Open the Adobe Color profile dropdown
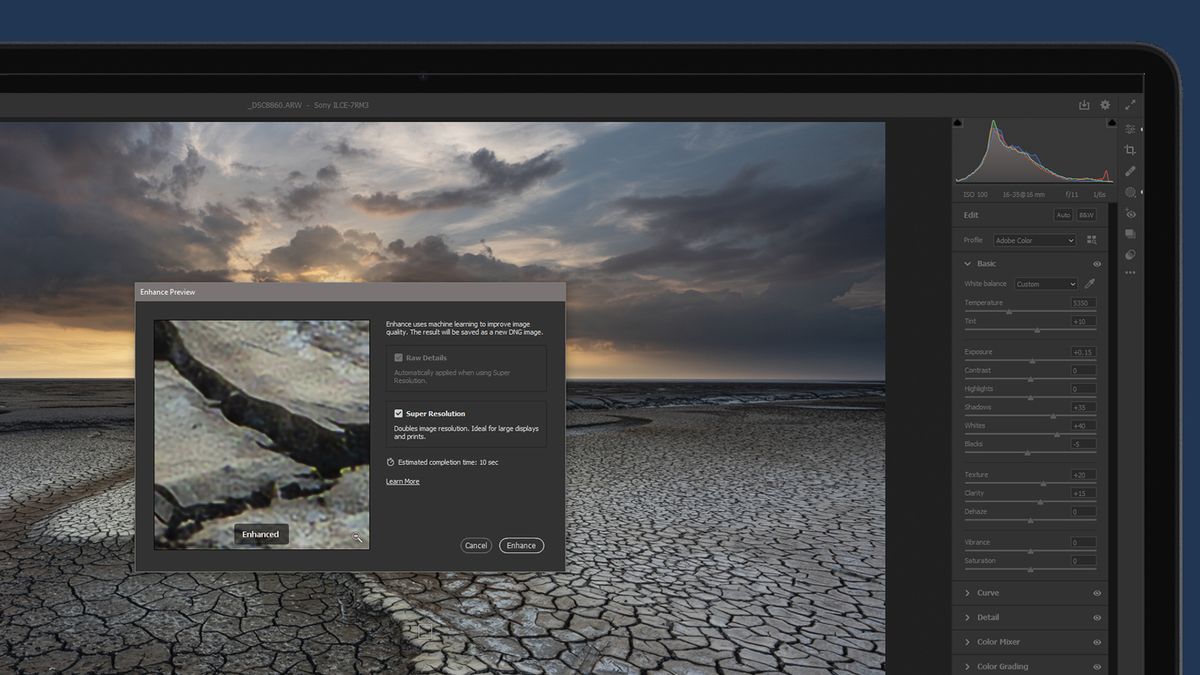This screenshot has height=675, width=1200. [1033, 240]
